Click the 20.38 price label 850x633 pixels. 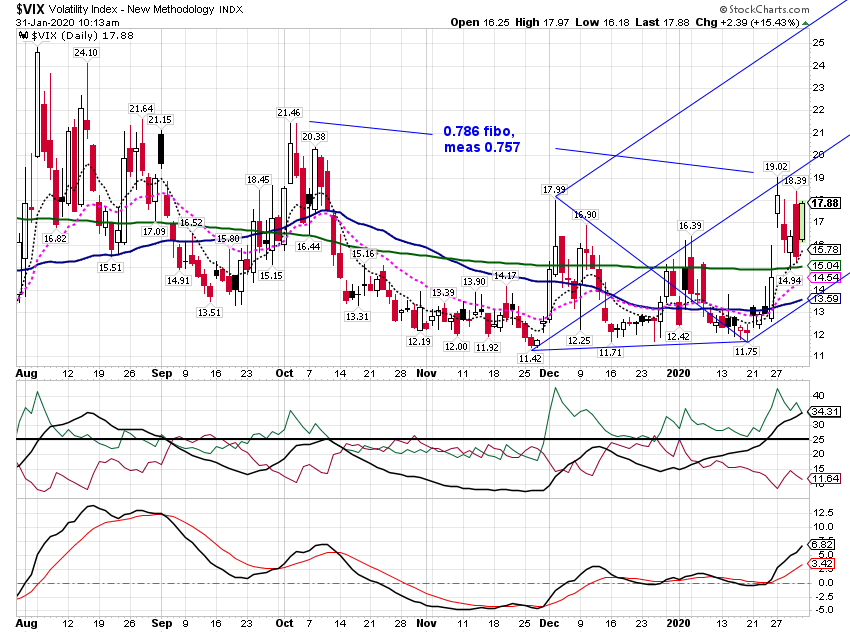[x=314, y=137]
